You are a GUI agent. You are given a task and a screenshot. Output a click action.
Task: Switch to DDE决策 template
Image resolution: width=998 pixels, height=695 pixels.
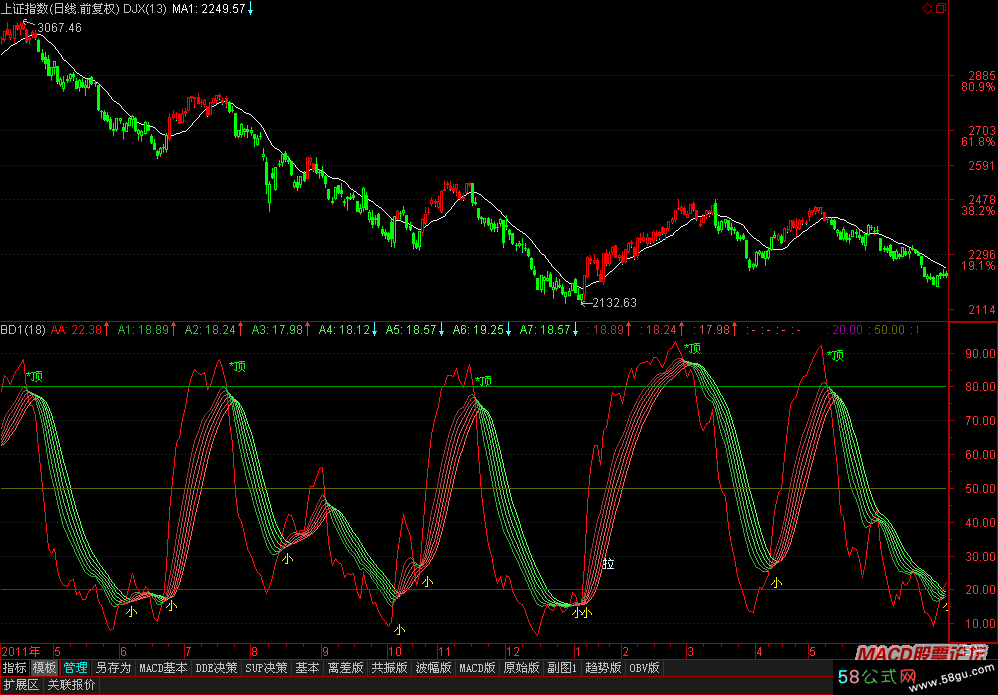pyautogui.click(x=218, y=667)
